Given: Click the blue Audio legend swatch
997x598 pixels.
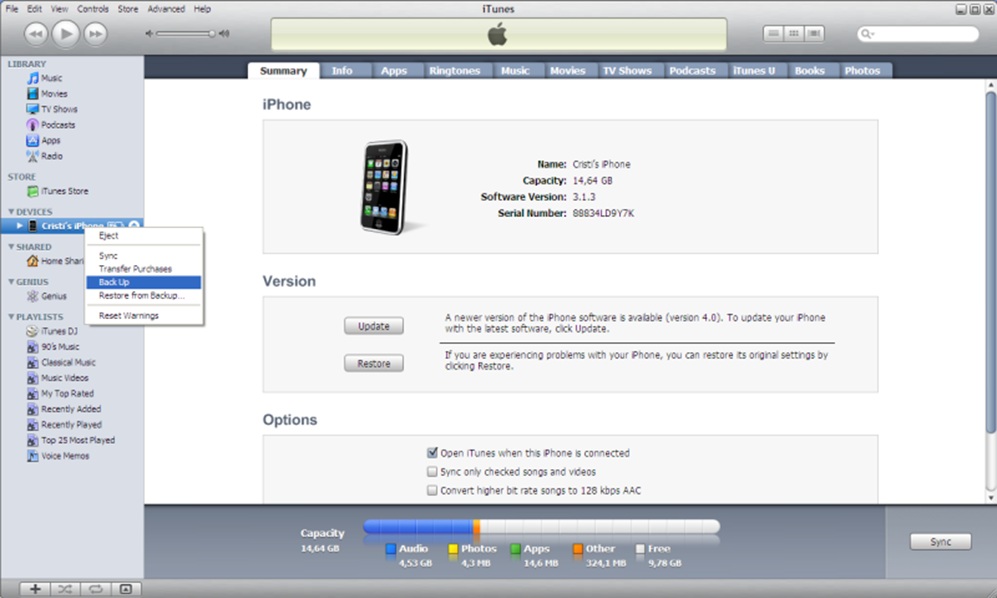Looking at the screenshot, I should [x=391, y=548].
